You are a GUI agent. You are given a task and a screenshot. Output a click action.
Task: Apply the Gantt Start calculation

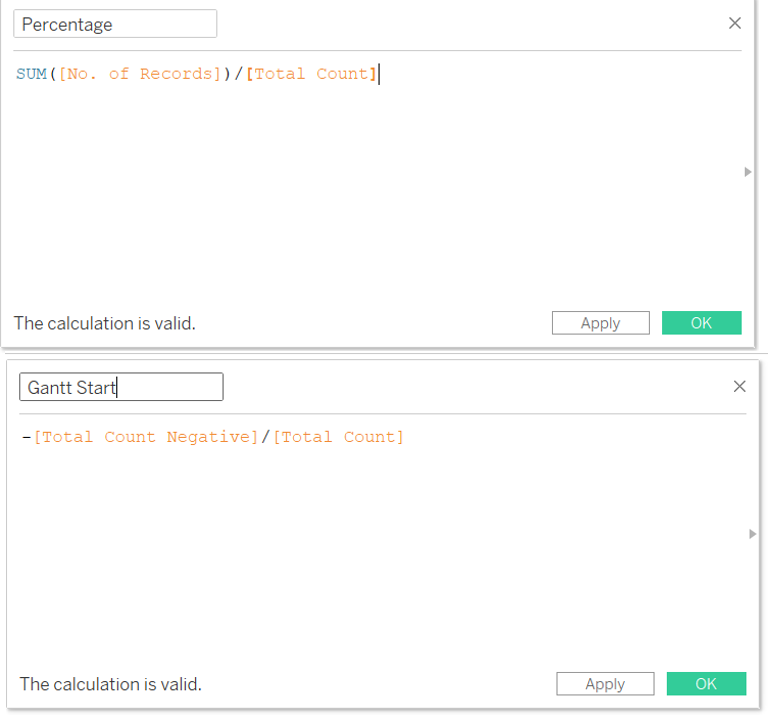(605, 684)
